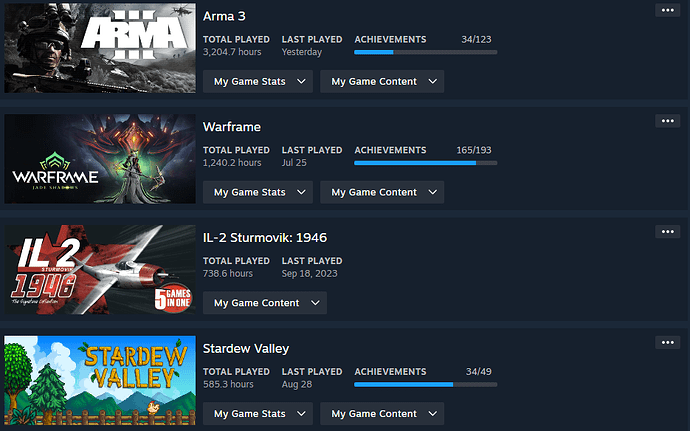690x431 pixels.
Task: Click the Arma 3 cover image
Action: tap(100, 48)
